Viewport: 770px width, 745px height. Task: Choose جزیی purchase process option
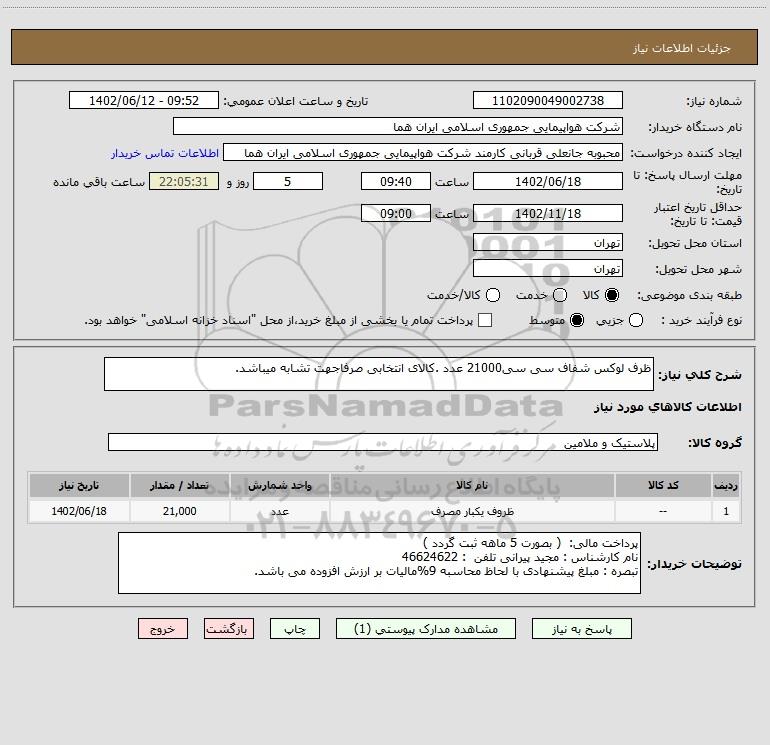[635, 320]
